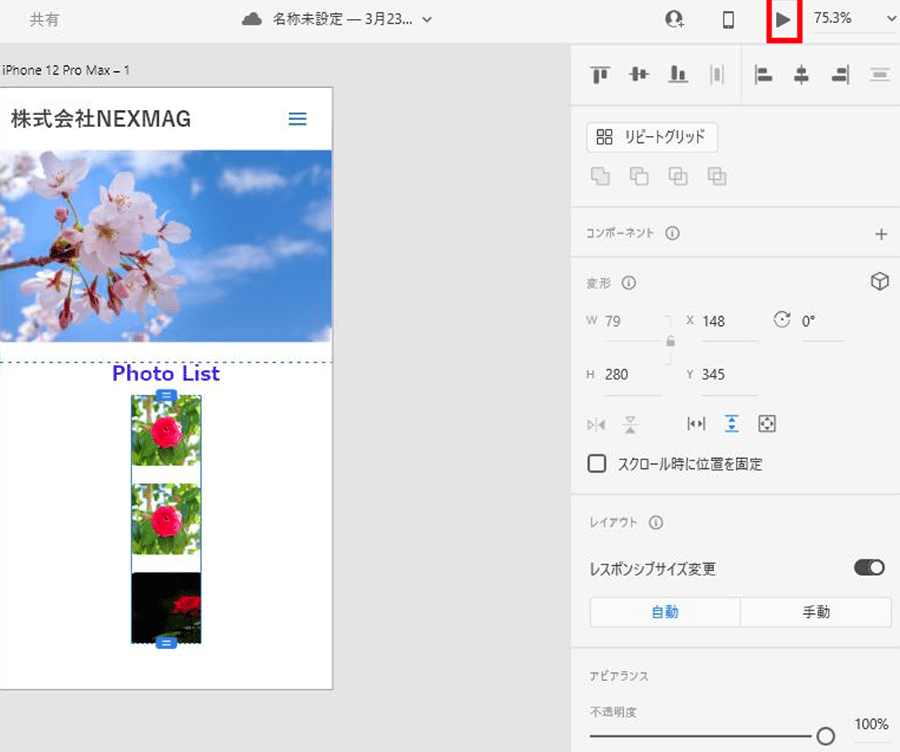Toggle the aspect ratio lock icon
This screenshot has width=900, height=752.
[x=670, y=342]
